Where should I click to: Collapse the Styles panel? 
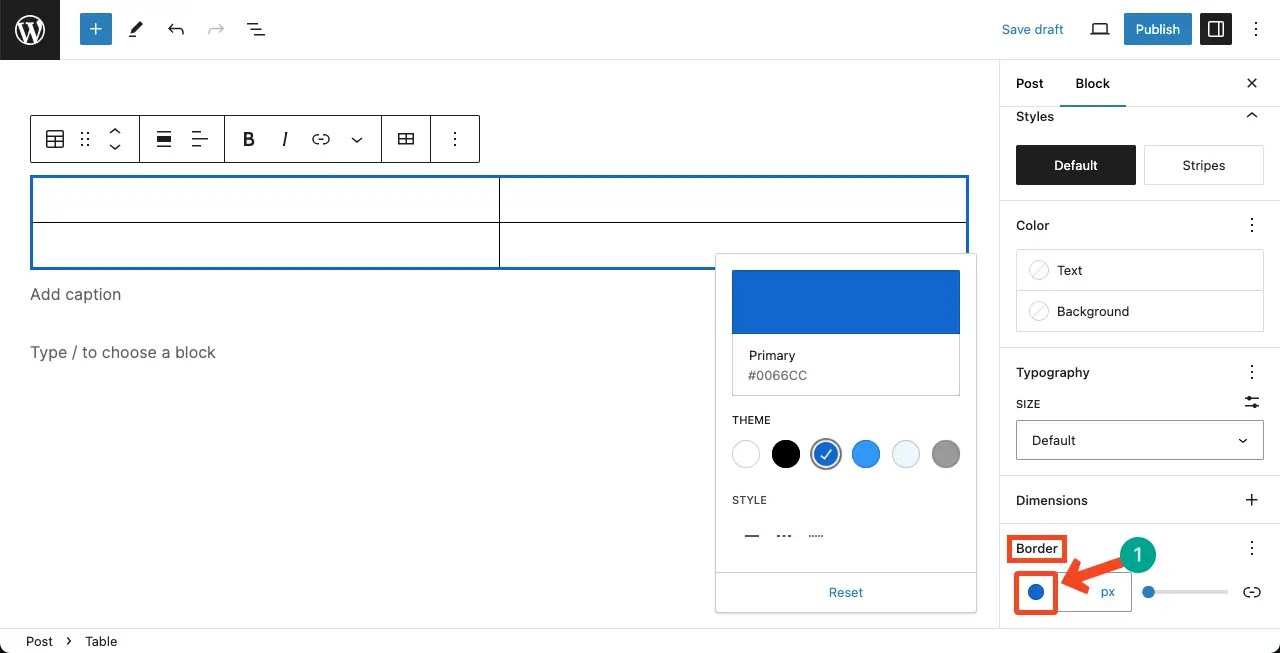(1251, 116)
